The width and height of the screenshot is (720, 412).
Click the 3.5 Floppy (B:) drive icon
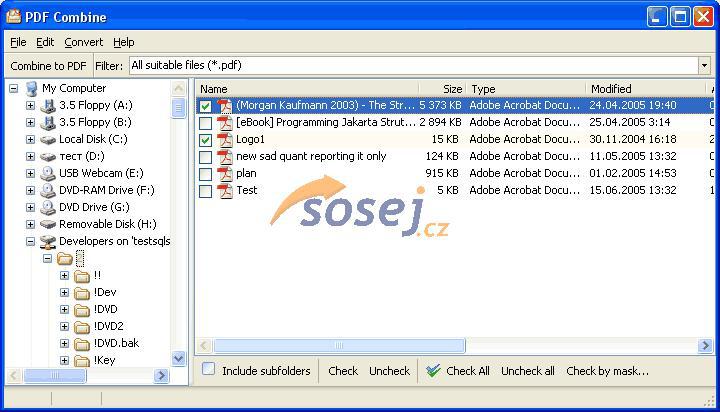(x=48, y=123)
